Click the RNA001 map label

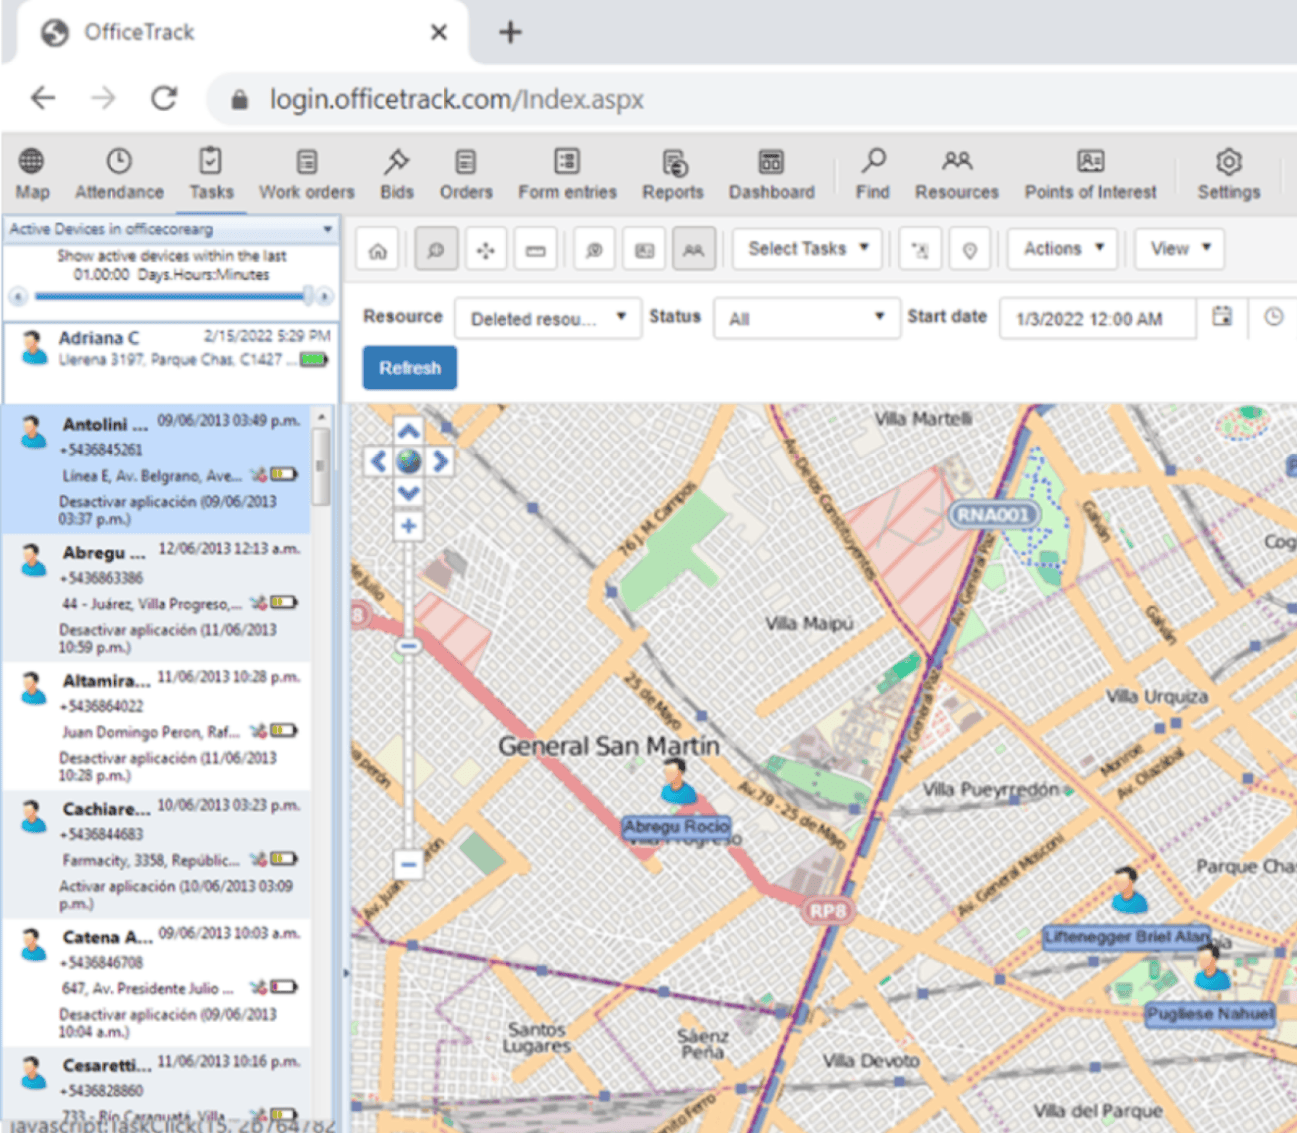993,515
